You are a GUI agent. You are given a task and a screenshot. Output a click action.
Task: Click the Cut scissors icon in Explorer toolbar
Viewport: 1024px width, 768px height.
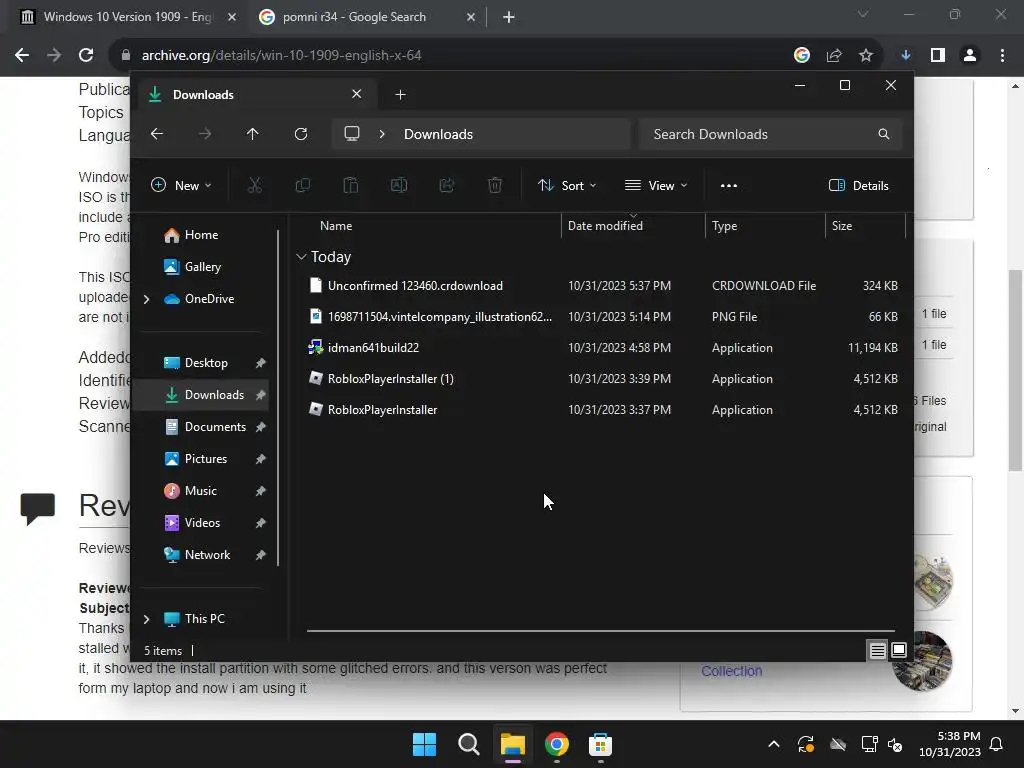pyautogui.click(x=255, y=185)
